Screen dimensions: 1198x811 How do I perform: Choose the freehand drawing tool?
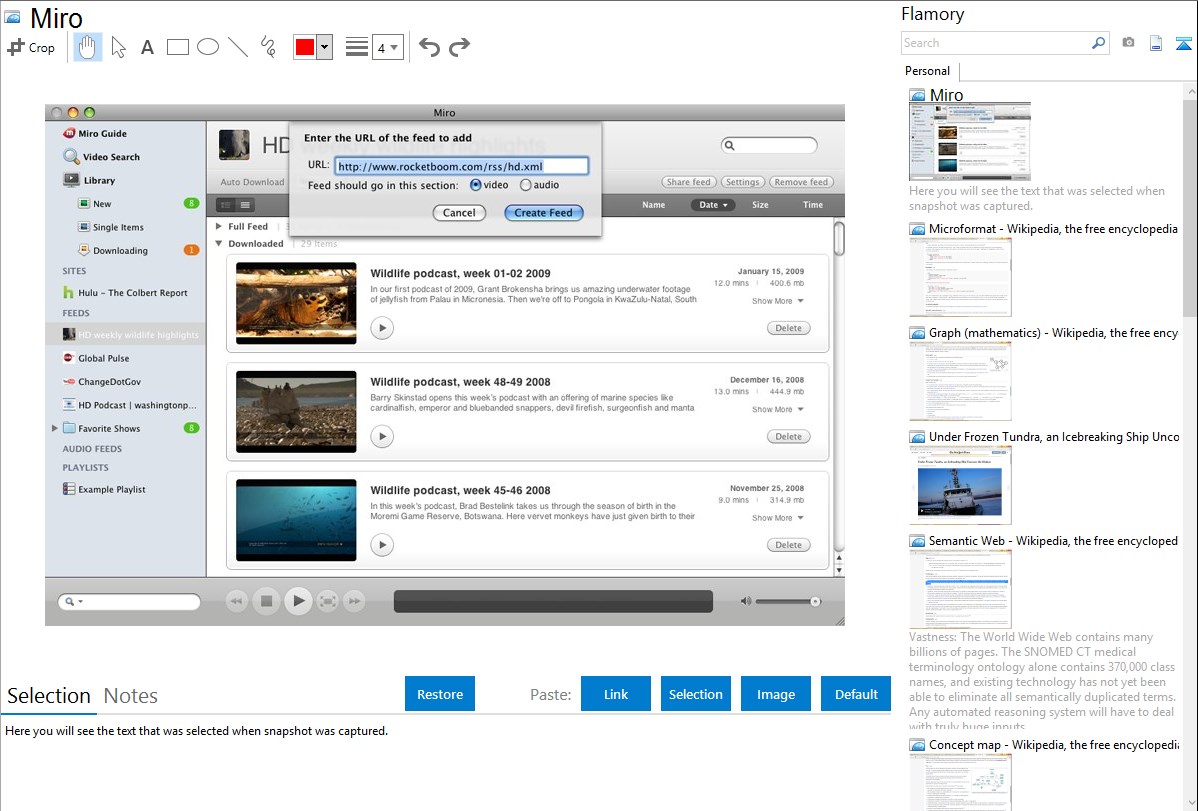pos(268,47)
